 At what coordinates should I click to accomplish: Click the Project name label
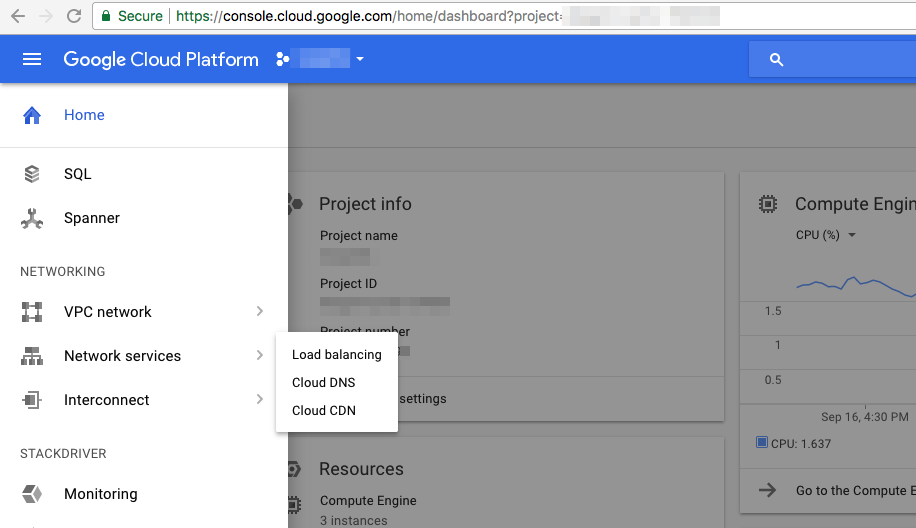359,235
